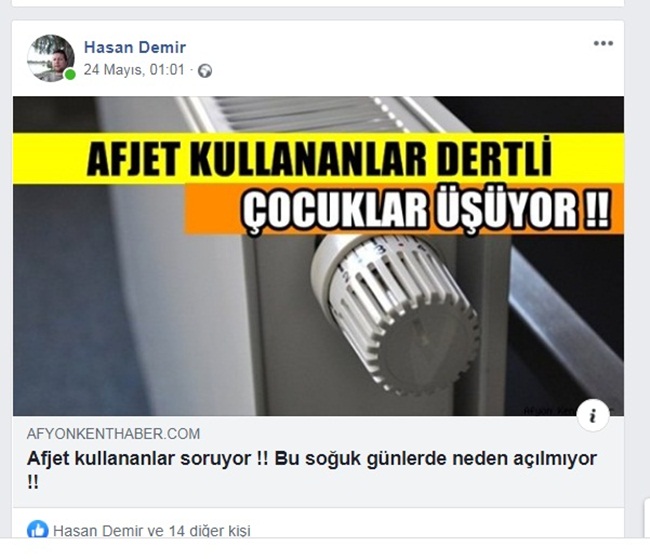The width and height of the screenshot is (650, 559).
Task: Click the globe public privacy icon
Action: click(x=205, y=71)
